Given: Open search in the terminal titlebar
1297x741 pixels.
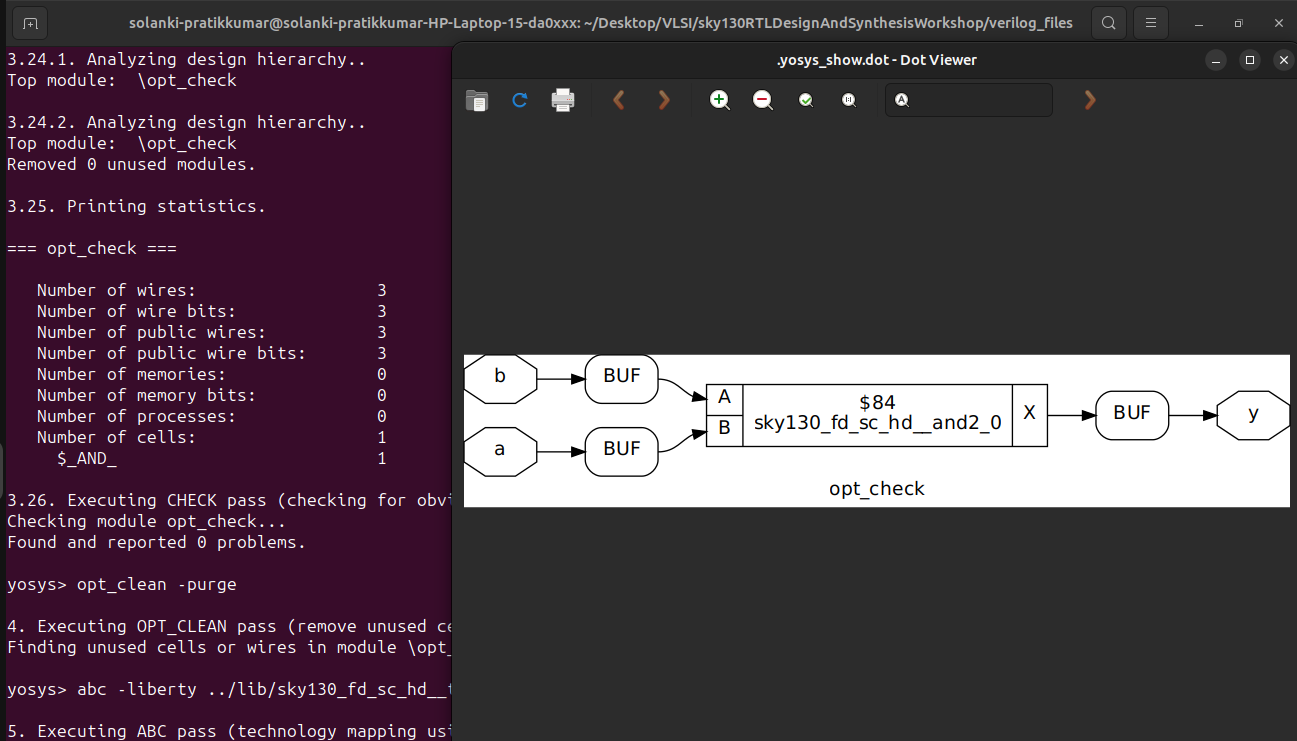Looking at the screenshot, I should pyautogui.click(x=1108, y=22).
